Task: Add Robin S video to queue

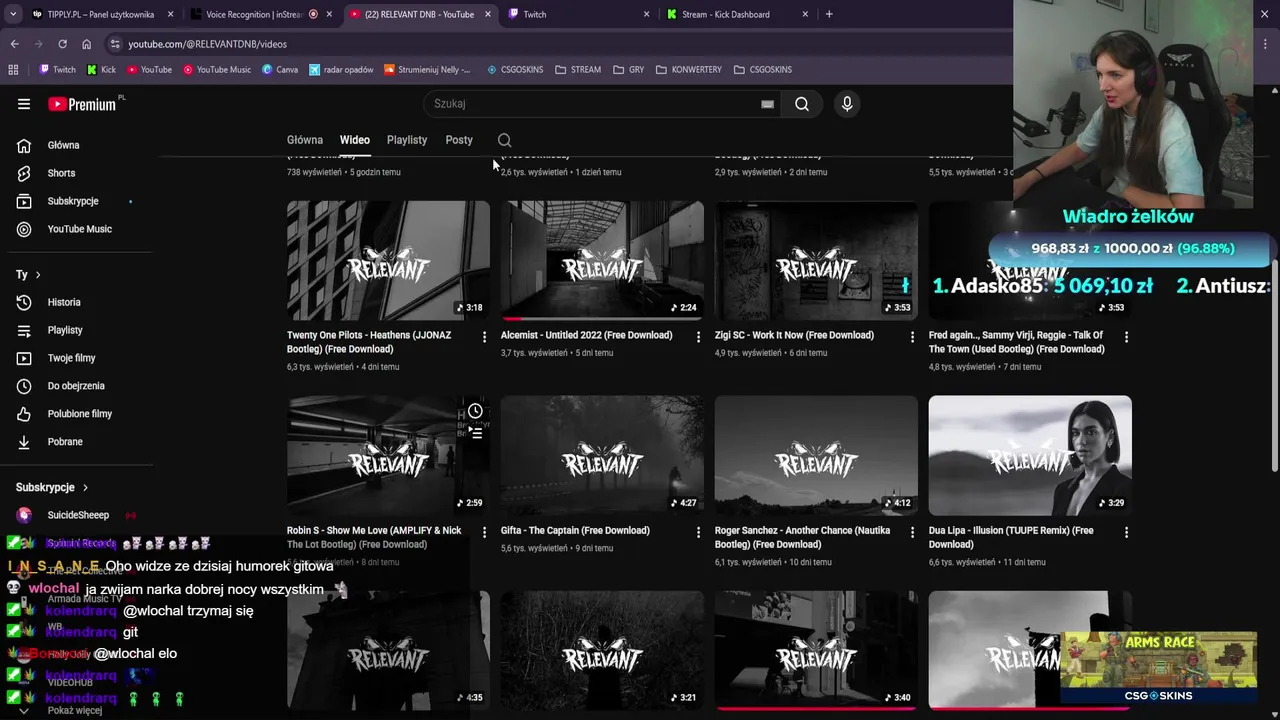Action: [x=475, y=433]
